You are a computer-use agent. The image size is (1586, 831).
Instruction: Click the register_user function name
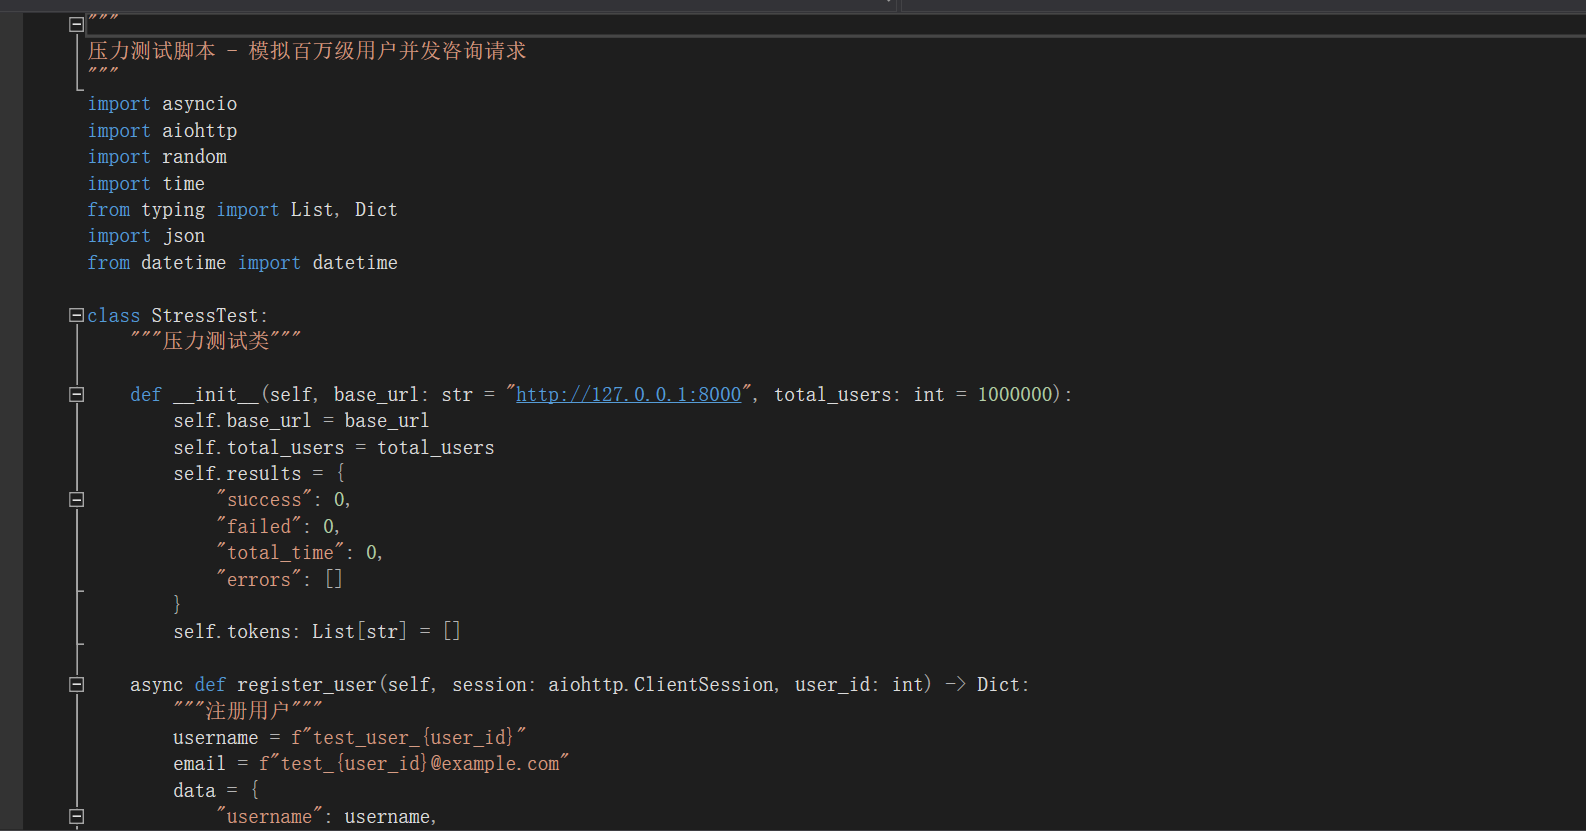coord(306,684)
